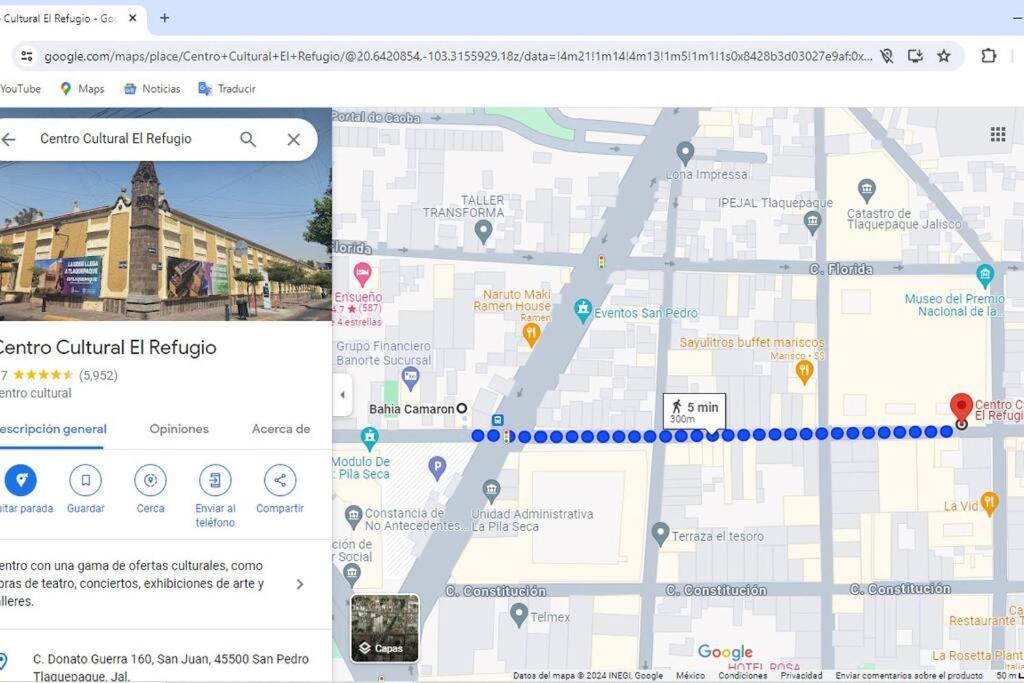
Task: Switch to the Opiniones tab
Action: [x=179, y=429]
